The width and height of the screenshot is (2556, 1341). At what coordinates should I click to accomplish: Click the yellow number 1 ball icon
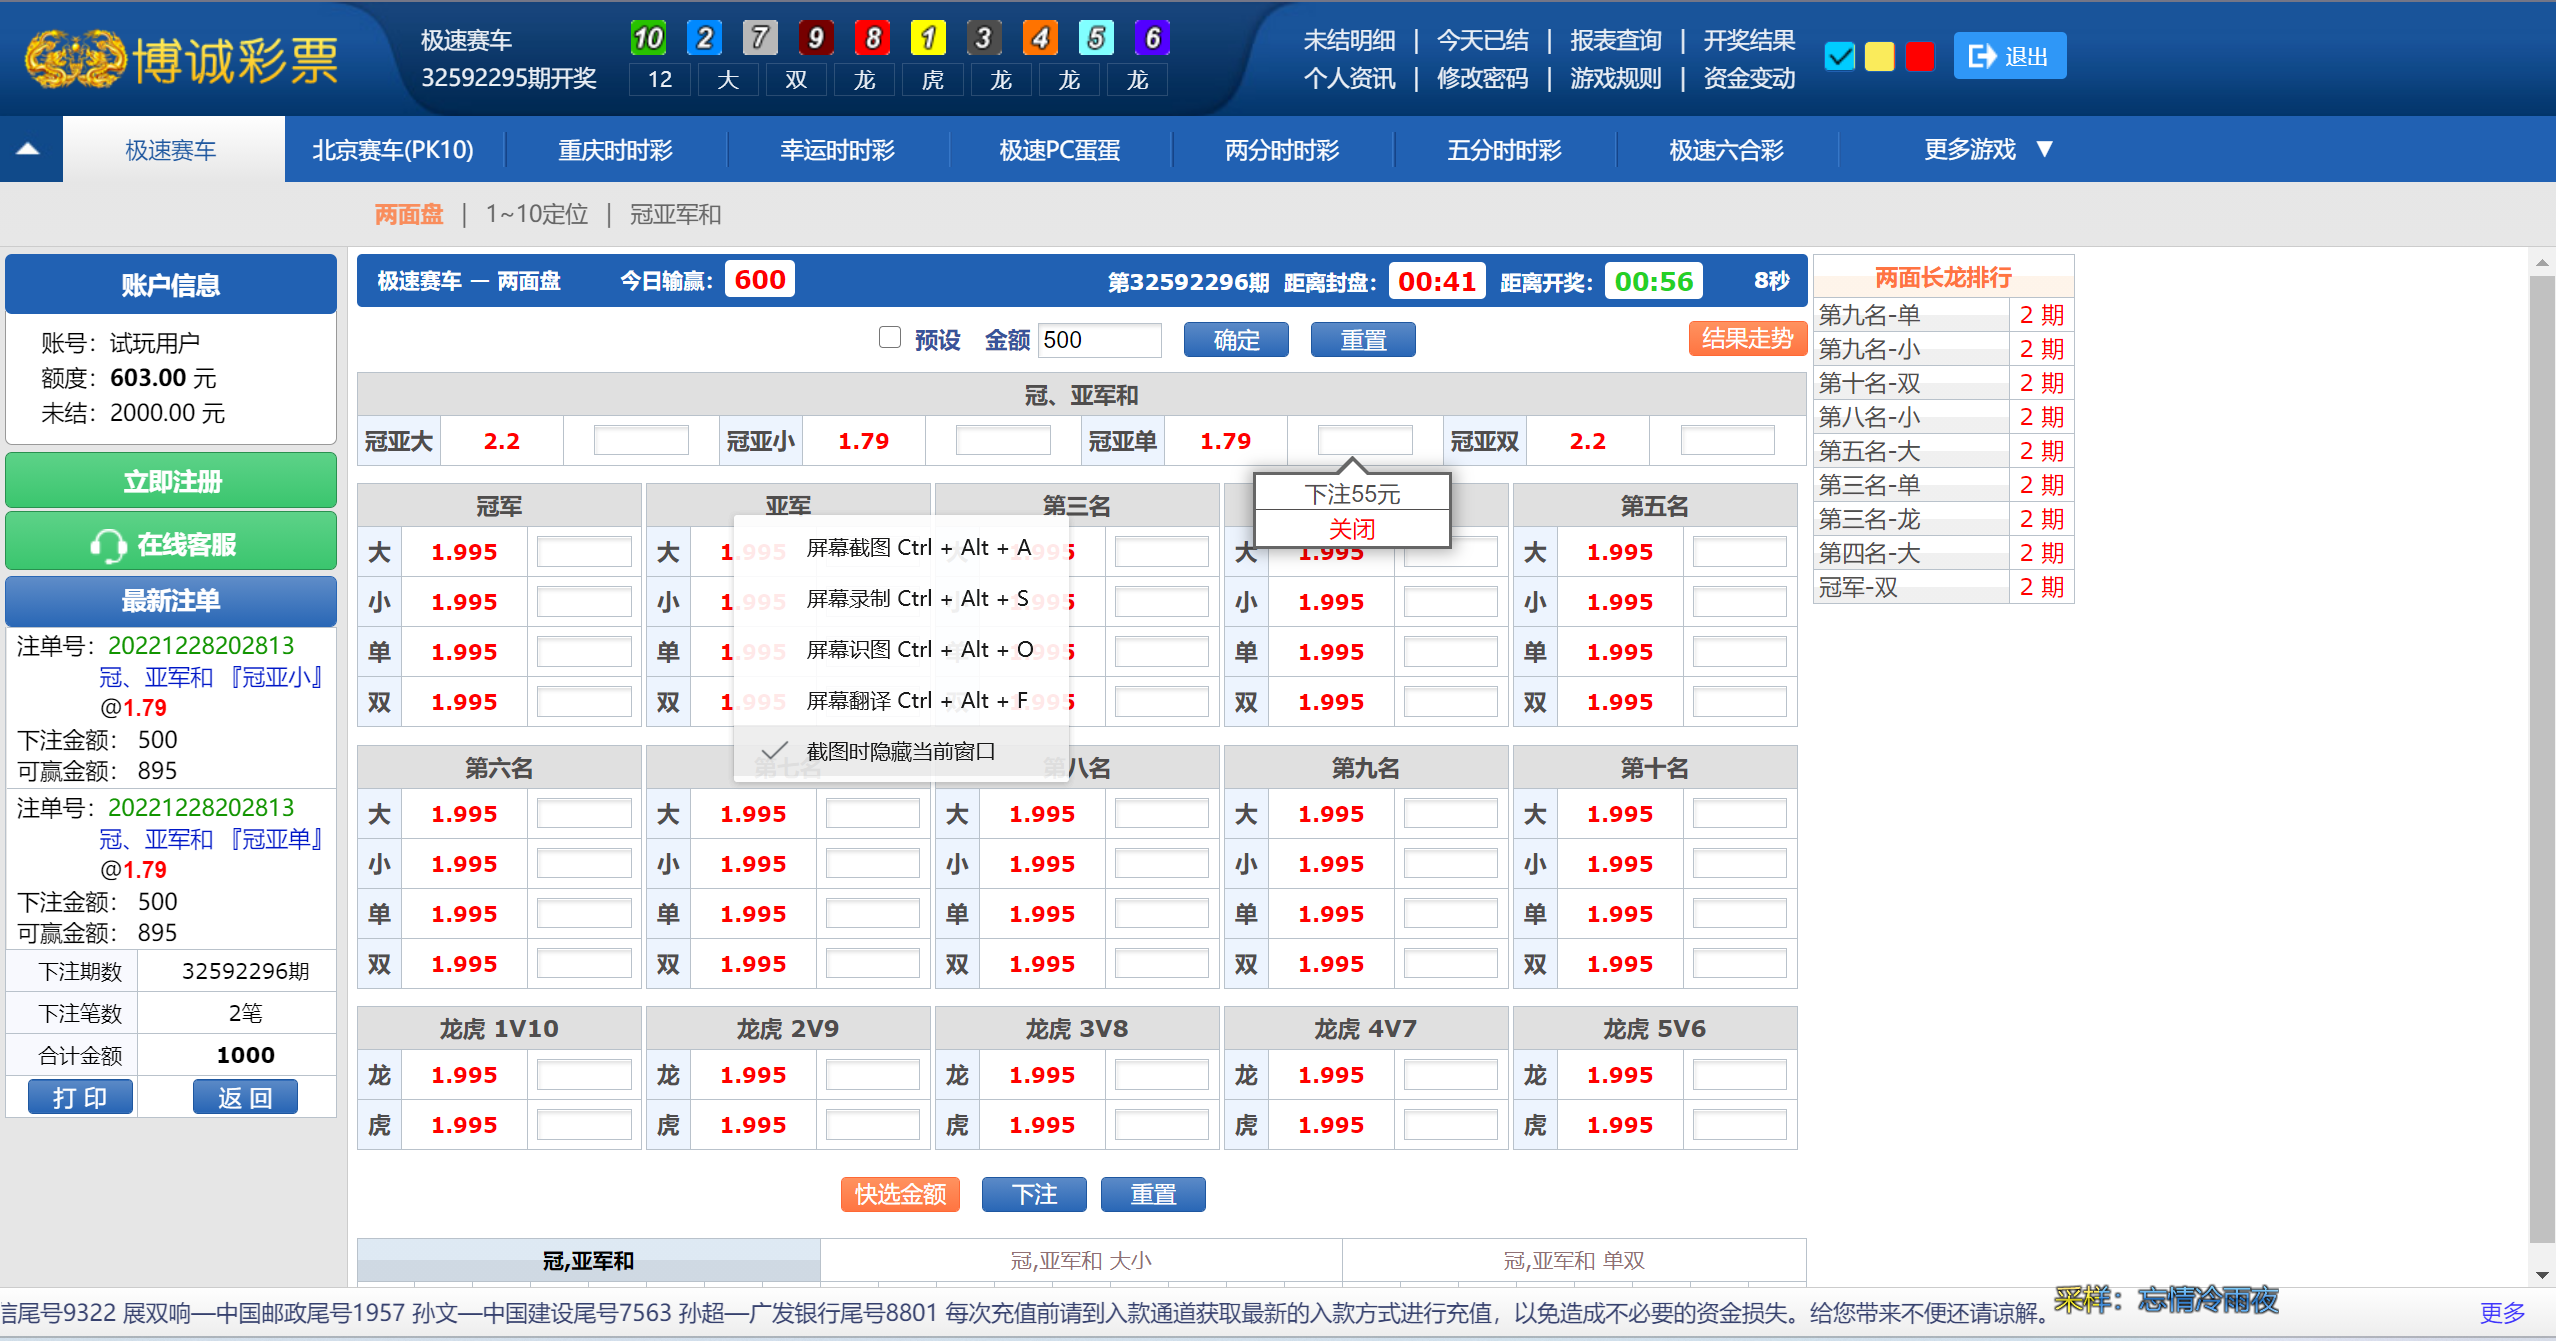pos(928,38)
